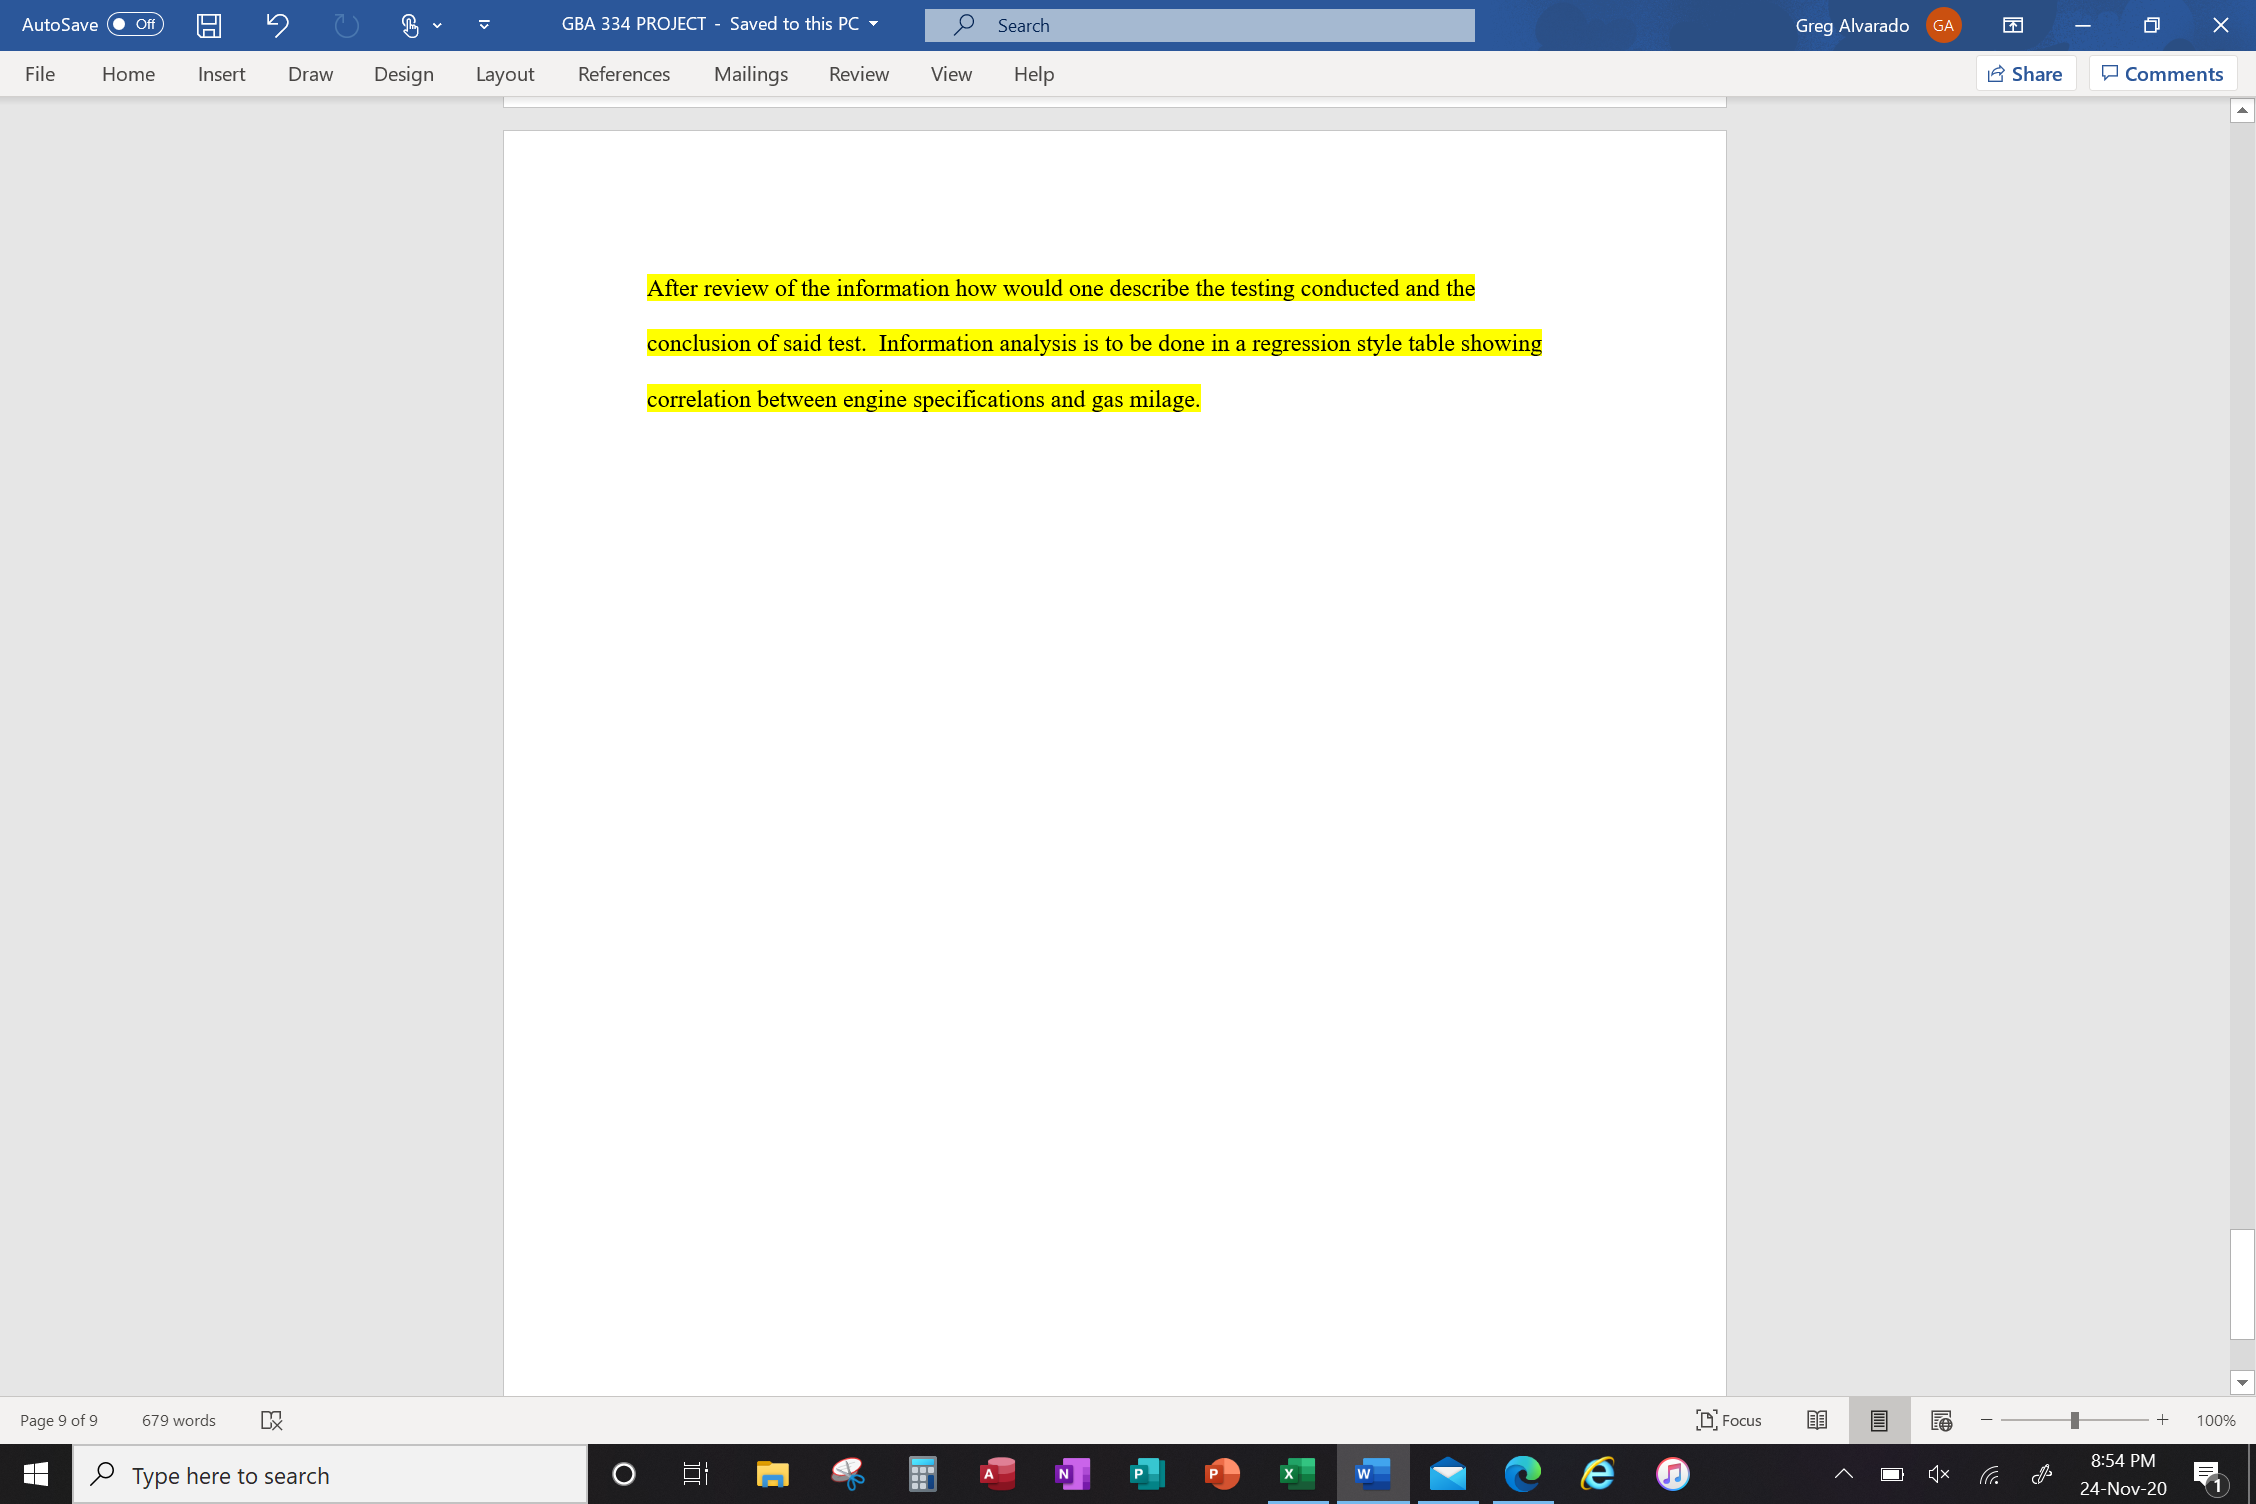Screen dimensions: 2256x1504
Task: Click the Save icon in title bar
Action: [x=208, y=25]
